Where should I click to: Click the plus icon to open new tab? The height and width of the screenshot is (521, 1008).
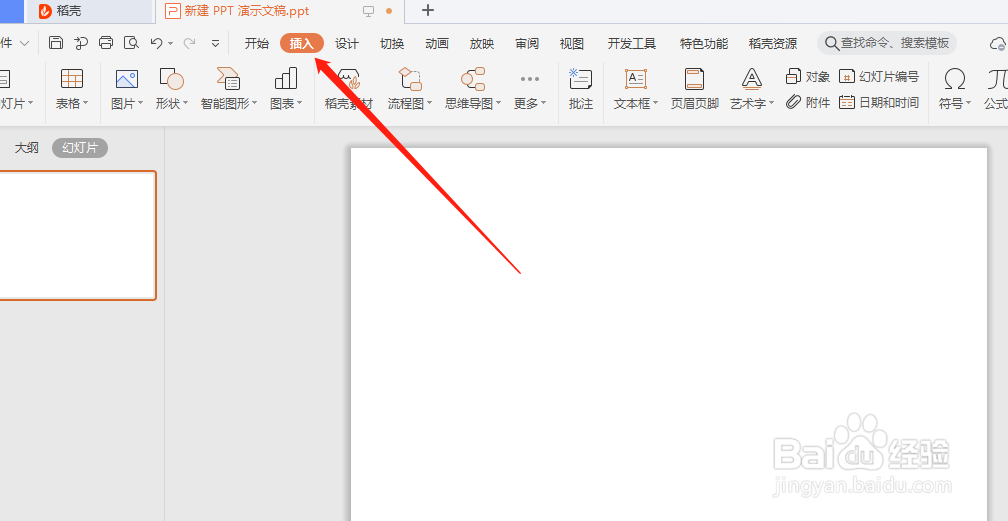[x=428, y=10]
